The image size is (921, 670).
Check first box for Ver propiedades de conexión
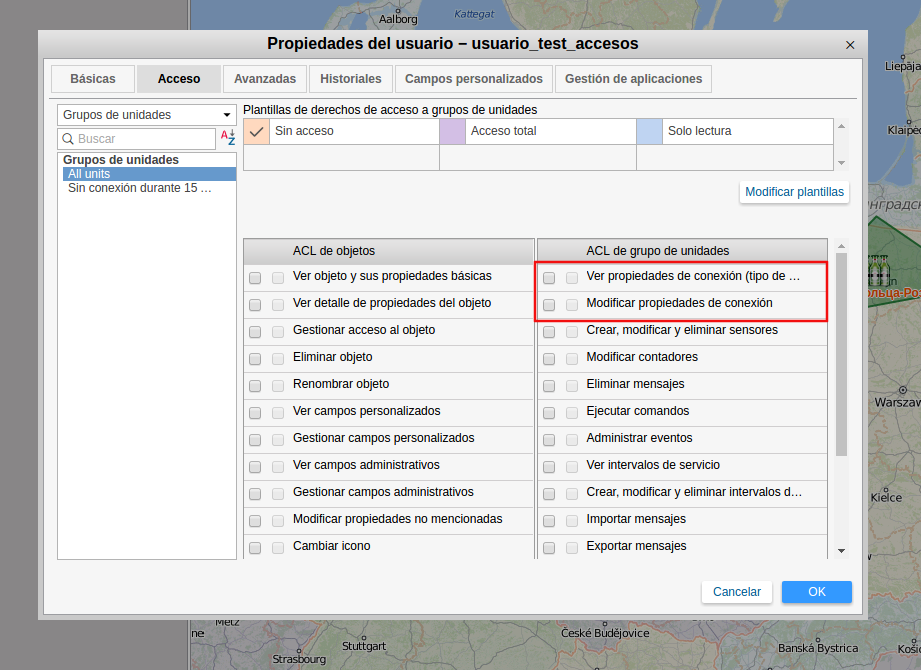click(x=549, y=277)
